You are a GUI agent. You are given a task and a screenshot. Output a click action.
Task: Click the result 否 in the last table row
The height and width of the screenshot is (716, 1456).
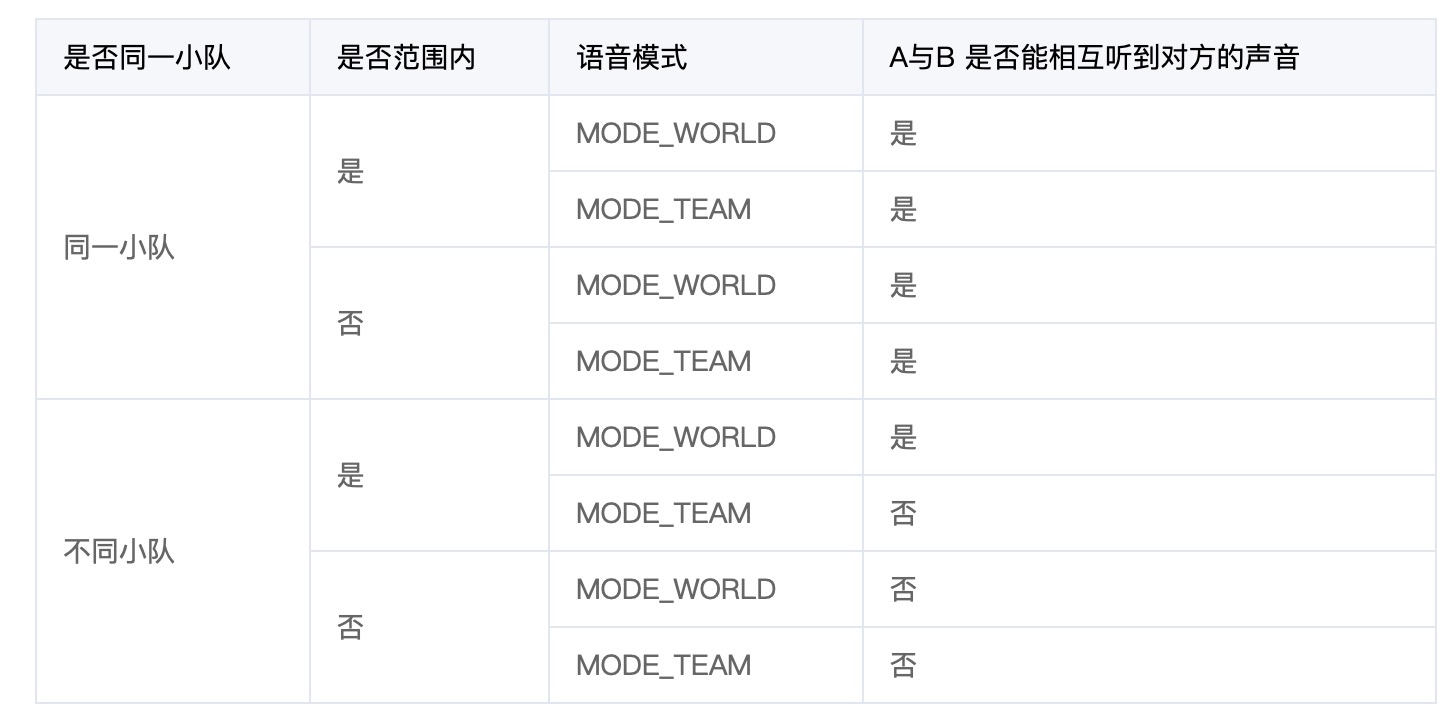(903, 665)
